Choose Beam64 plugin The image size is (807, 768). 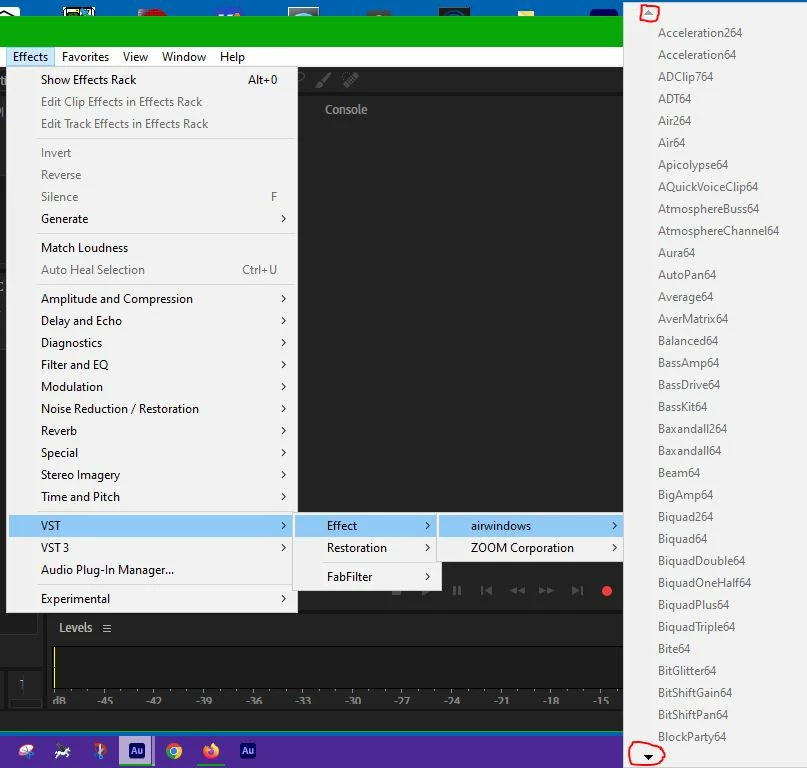pos(679,473)
